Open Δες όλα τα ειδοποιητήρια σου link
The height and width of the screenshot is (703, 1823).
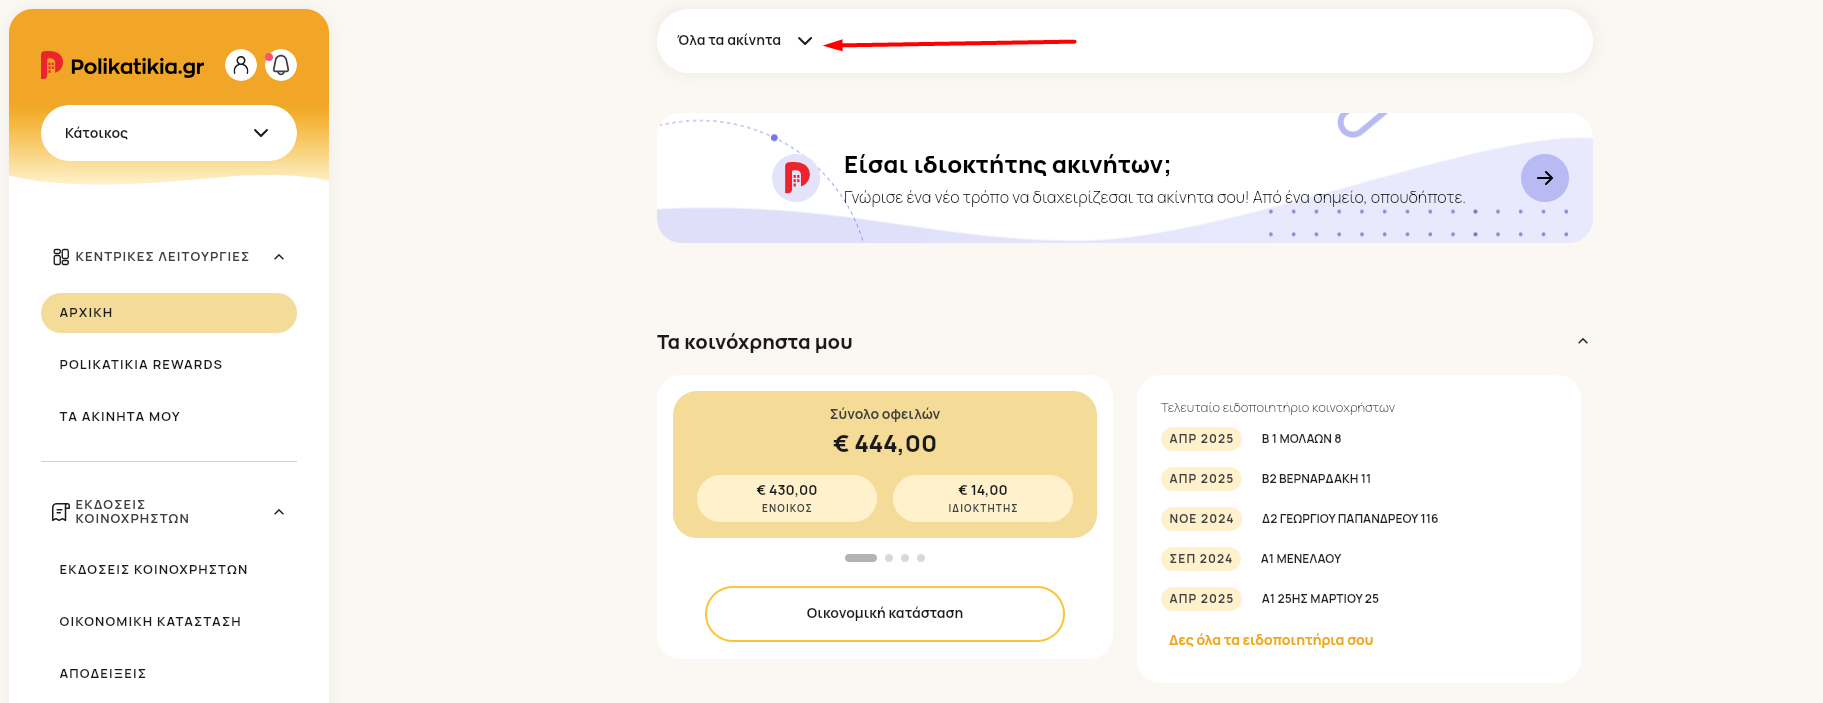(x=1271, y=640)
